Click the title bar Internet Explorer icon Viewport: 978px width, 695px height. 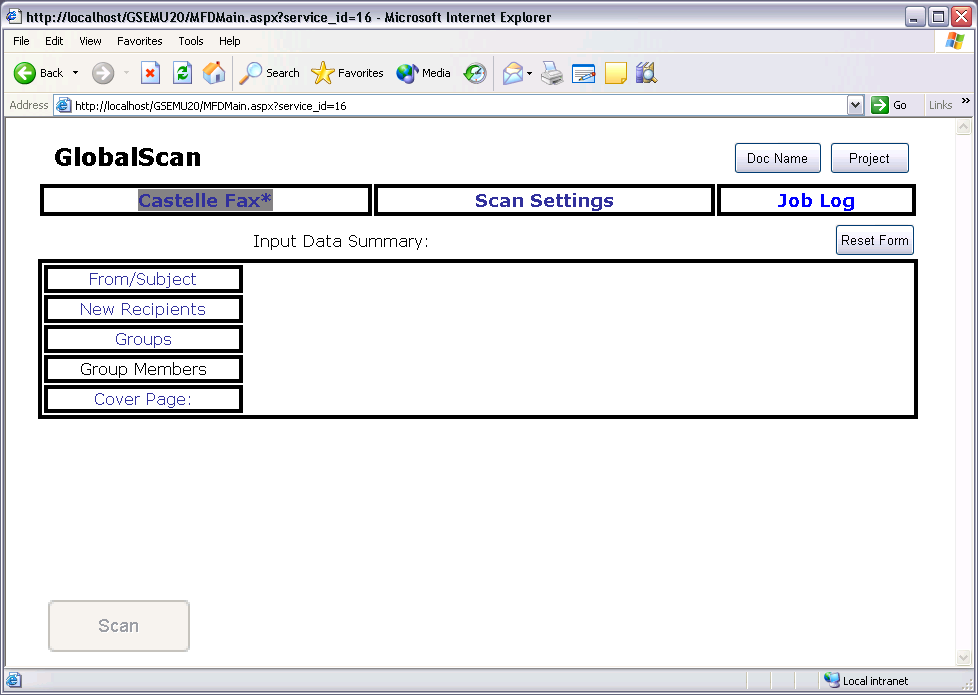13,16
